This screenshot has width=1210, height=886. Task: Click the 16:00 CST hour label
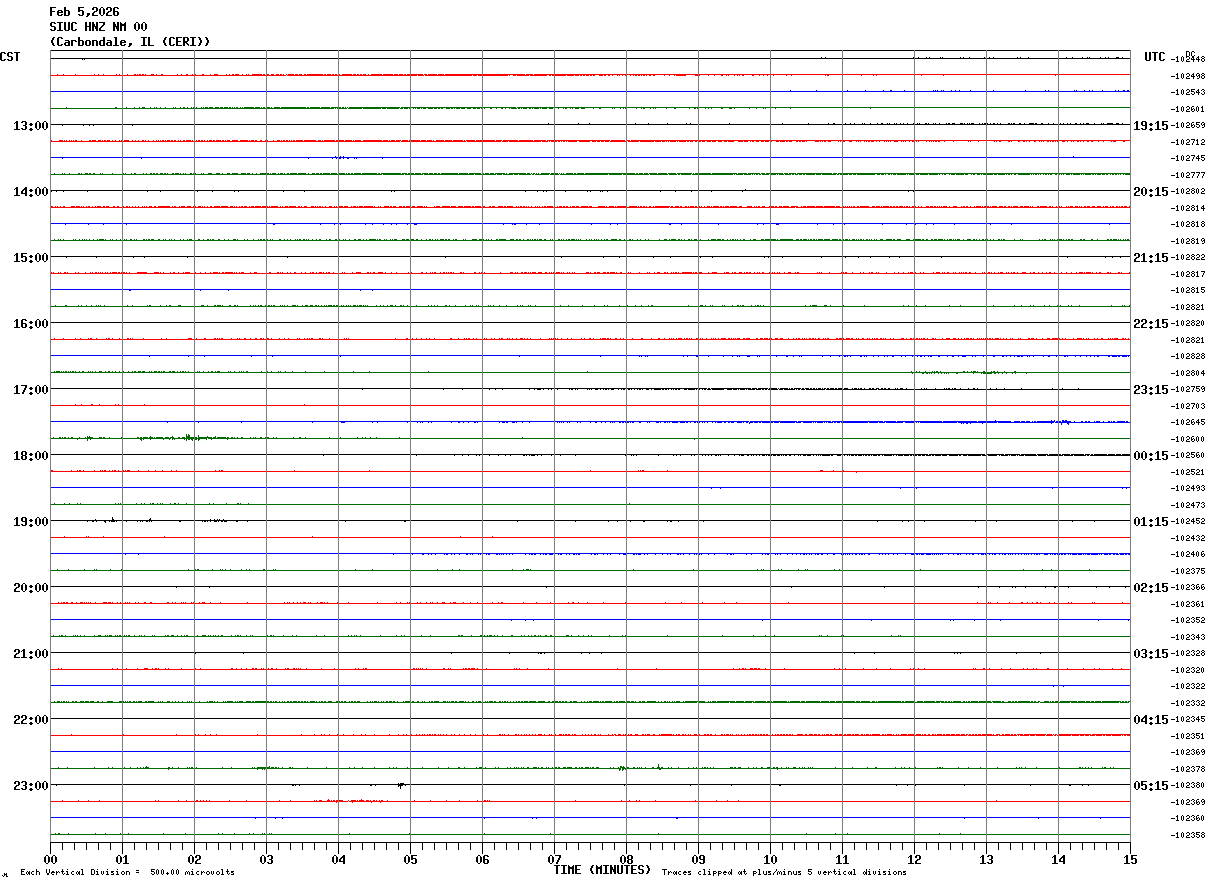point(31,323)
